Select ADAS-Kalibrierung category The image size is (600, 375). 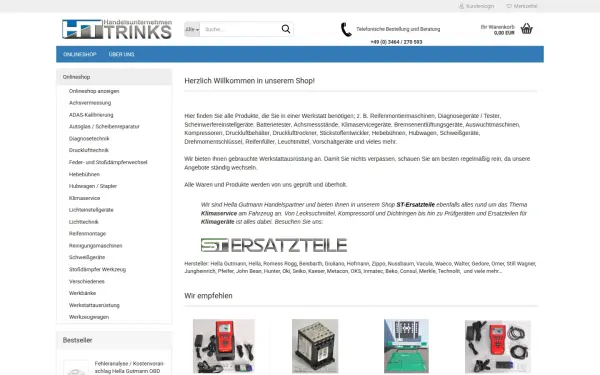(91, 115)
